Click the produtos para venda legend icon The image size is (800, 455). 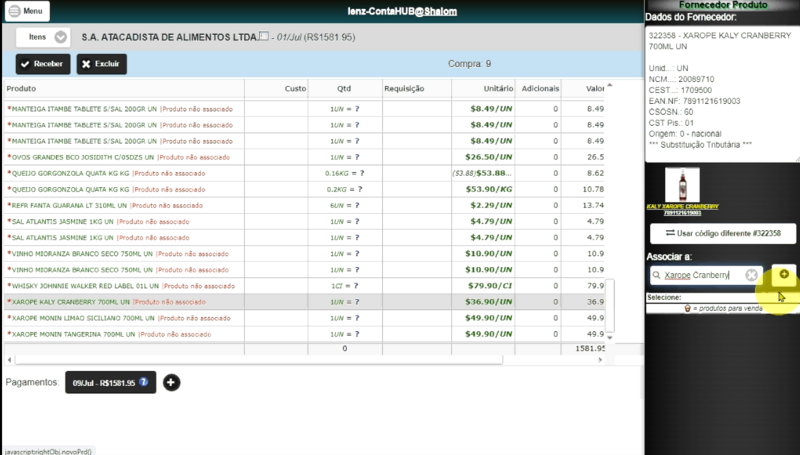(x=687, y=309)
